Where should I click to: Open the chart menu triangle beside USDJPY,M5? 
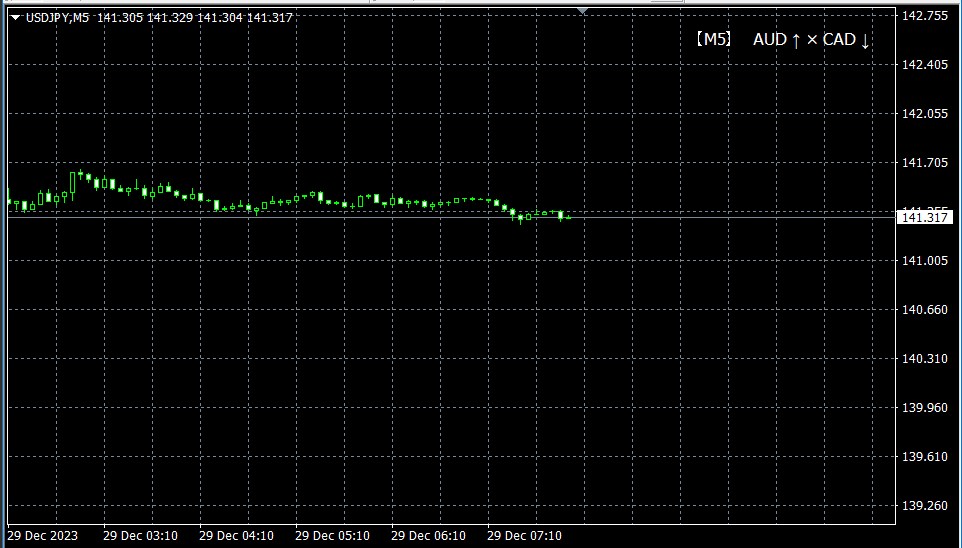(15, 18)
